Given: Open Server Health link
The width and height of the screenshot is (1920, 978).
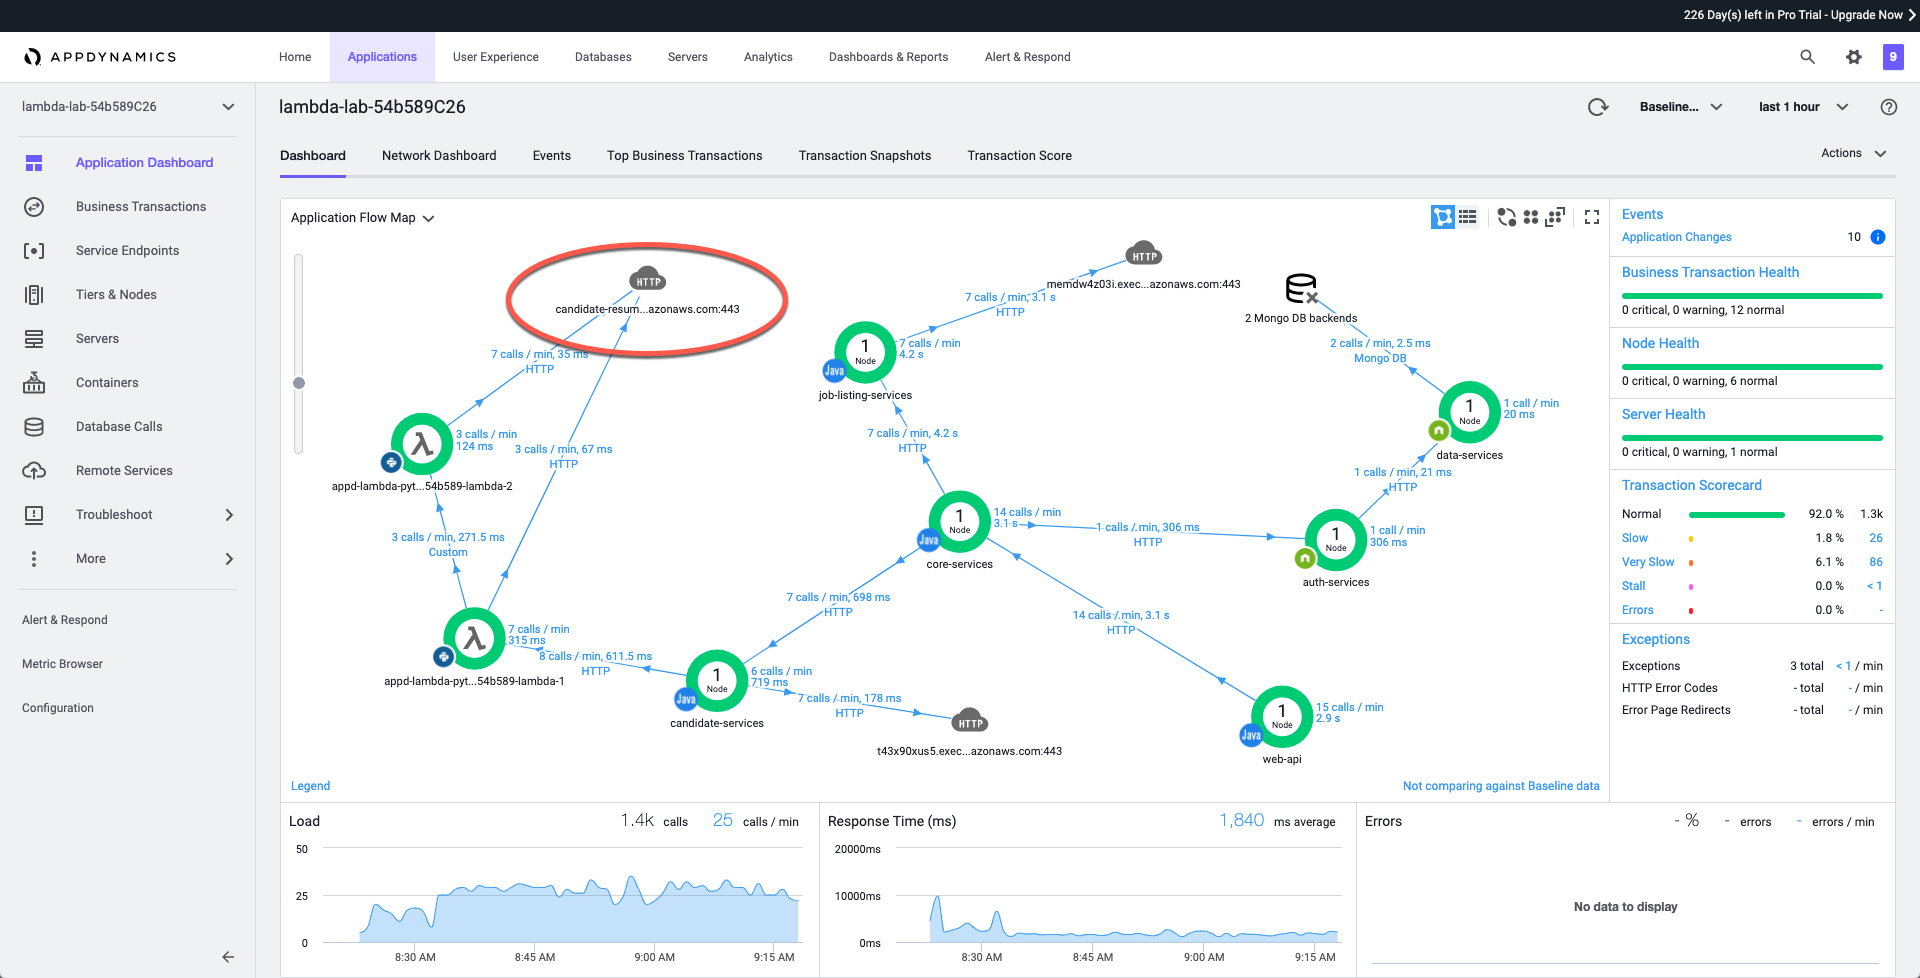Looking at the screenshot, I should (1663, 414).
